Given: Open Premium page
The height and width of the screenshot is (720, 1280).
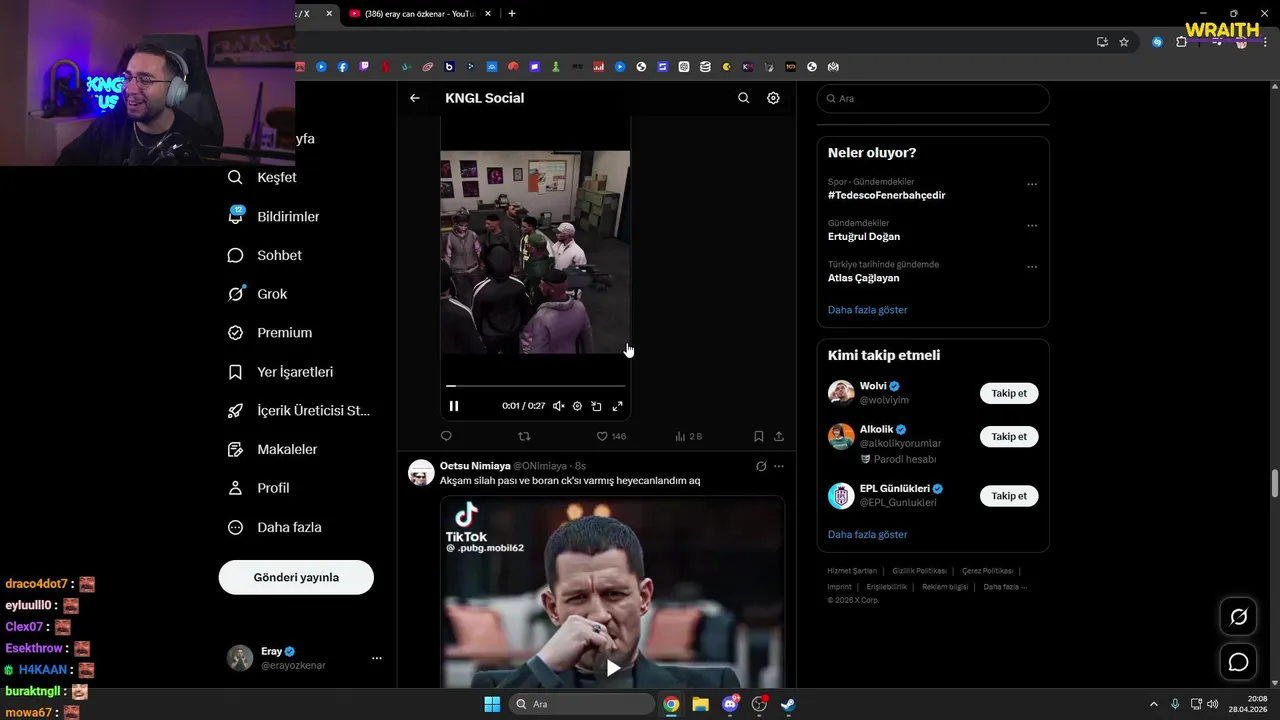Looking at the screenshot, I should click(x=270, y=333).
